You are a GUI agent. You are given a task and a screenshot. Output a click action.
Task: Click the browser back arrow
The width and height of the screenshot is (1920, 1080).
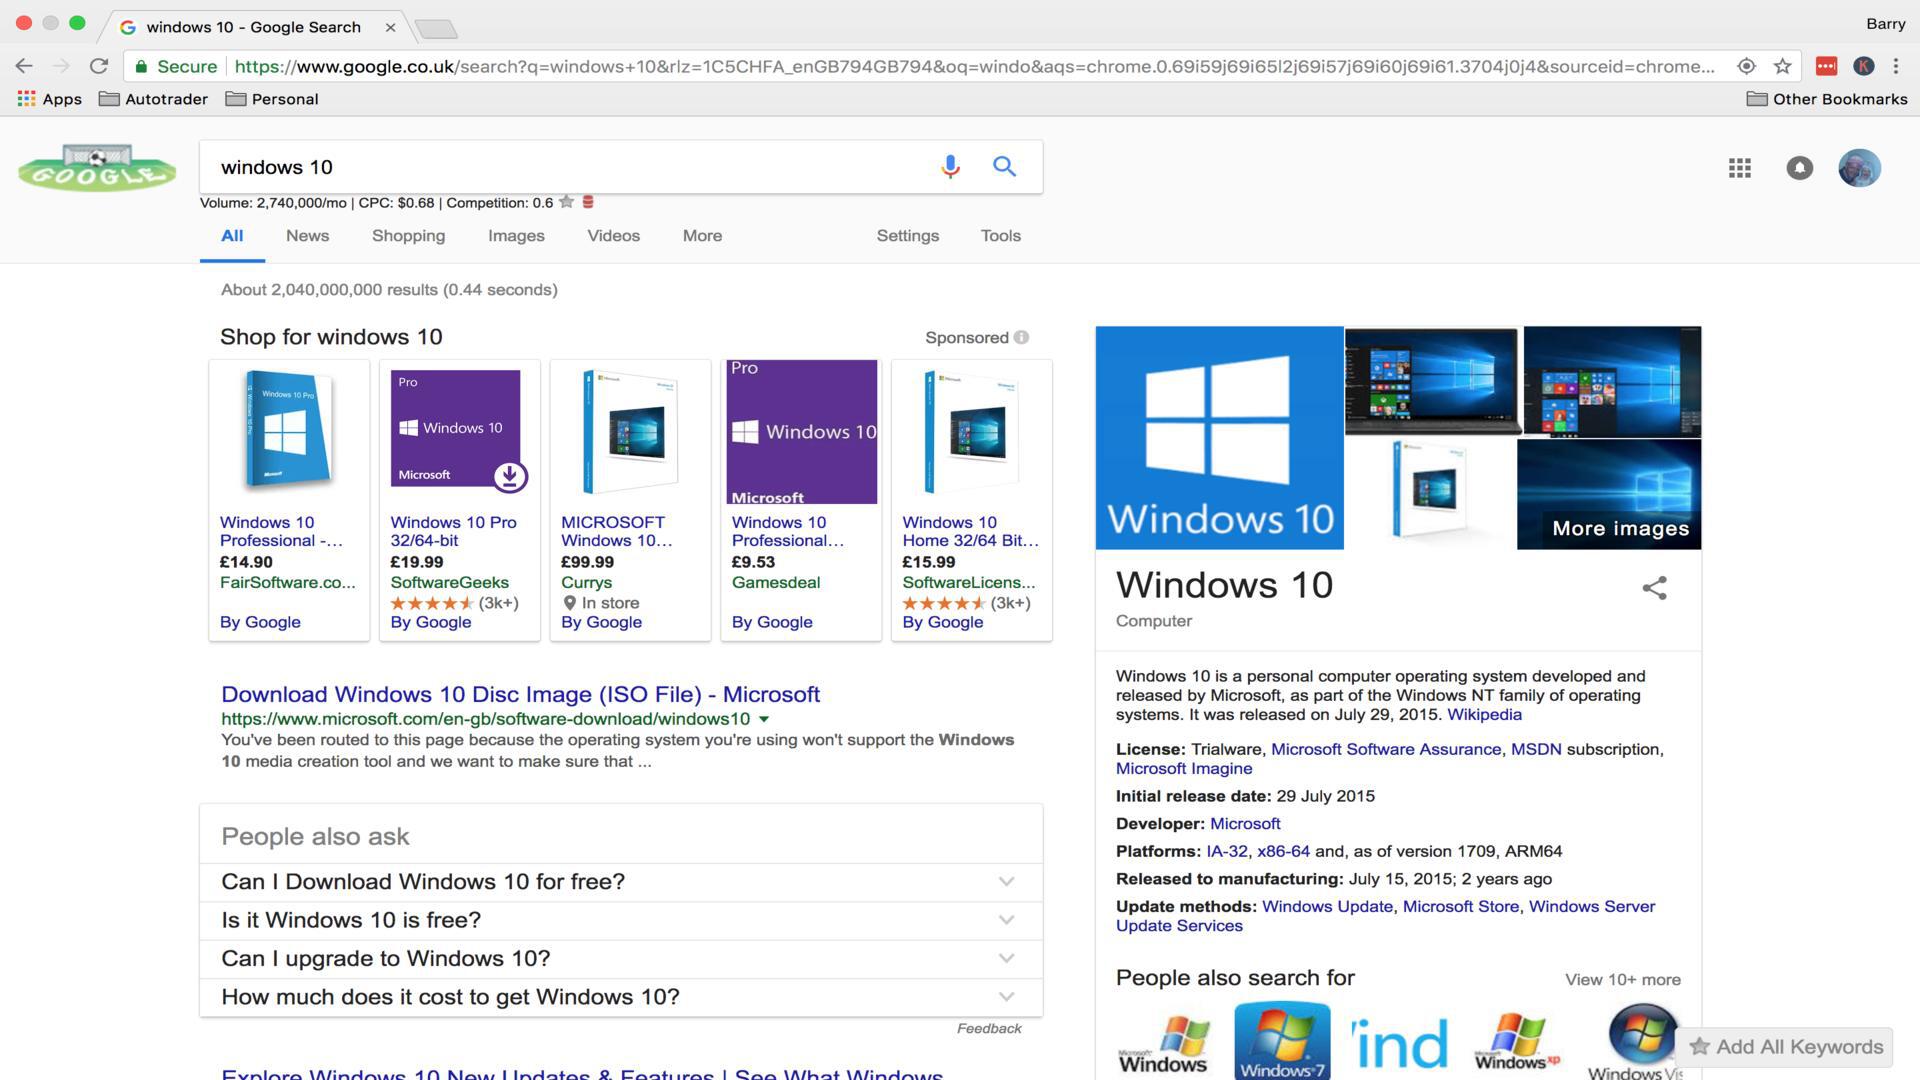(24, 66)
